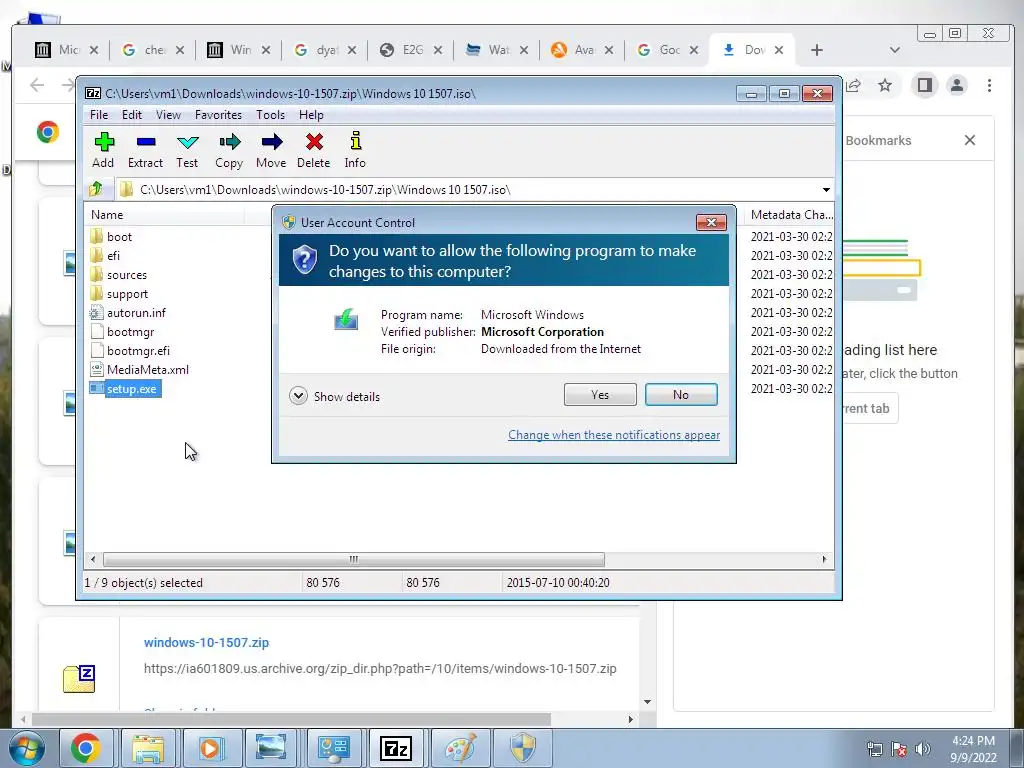Screen dimensions: 1024x768
Task: Click the Metadata Changed column header
Action: tap(790, 215)
